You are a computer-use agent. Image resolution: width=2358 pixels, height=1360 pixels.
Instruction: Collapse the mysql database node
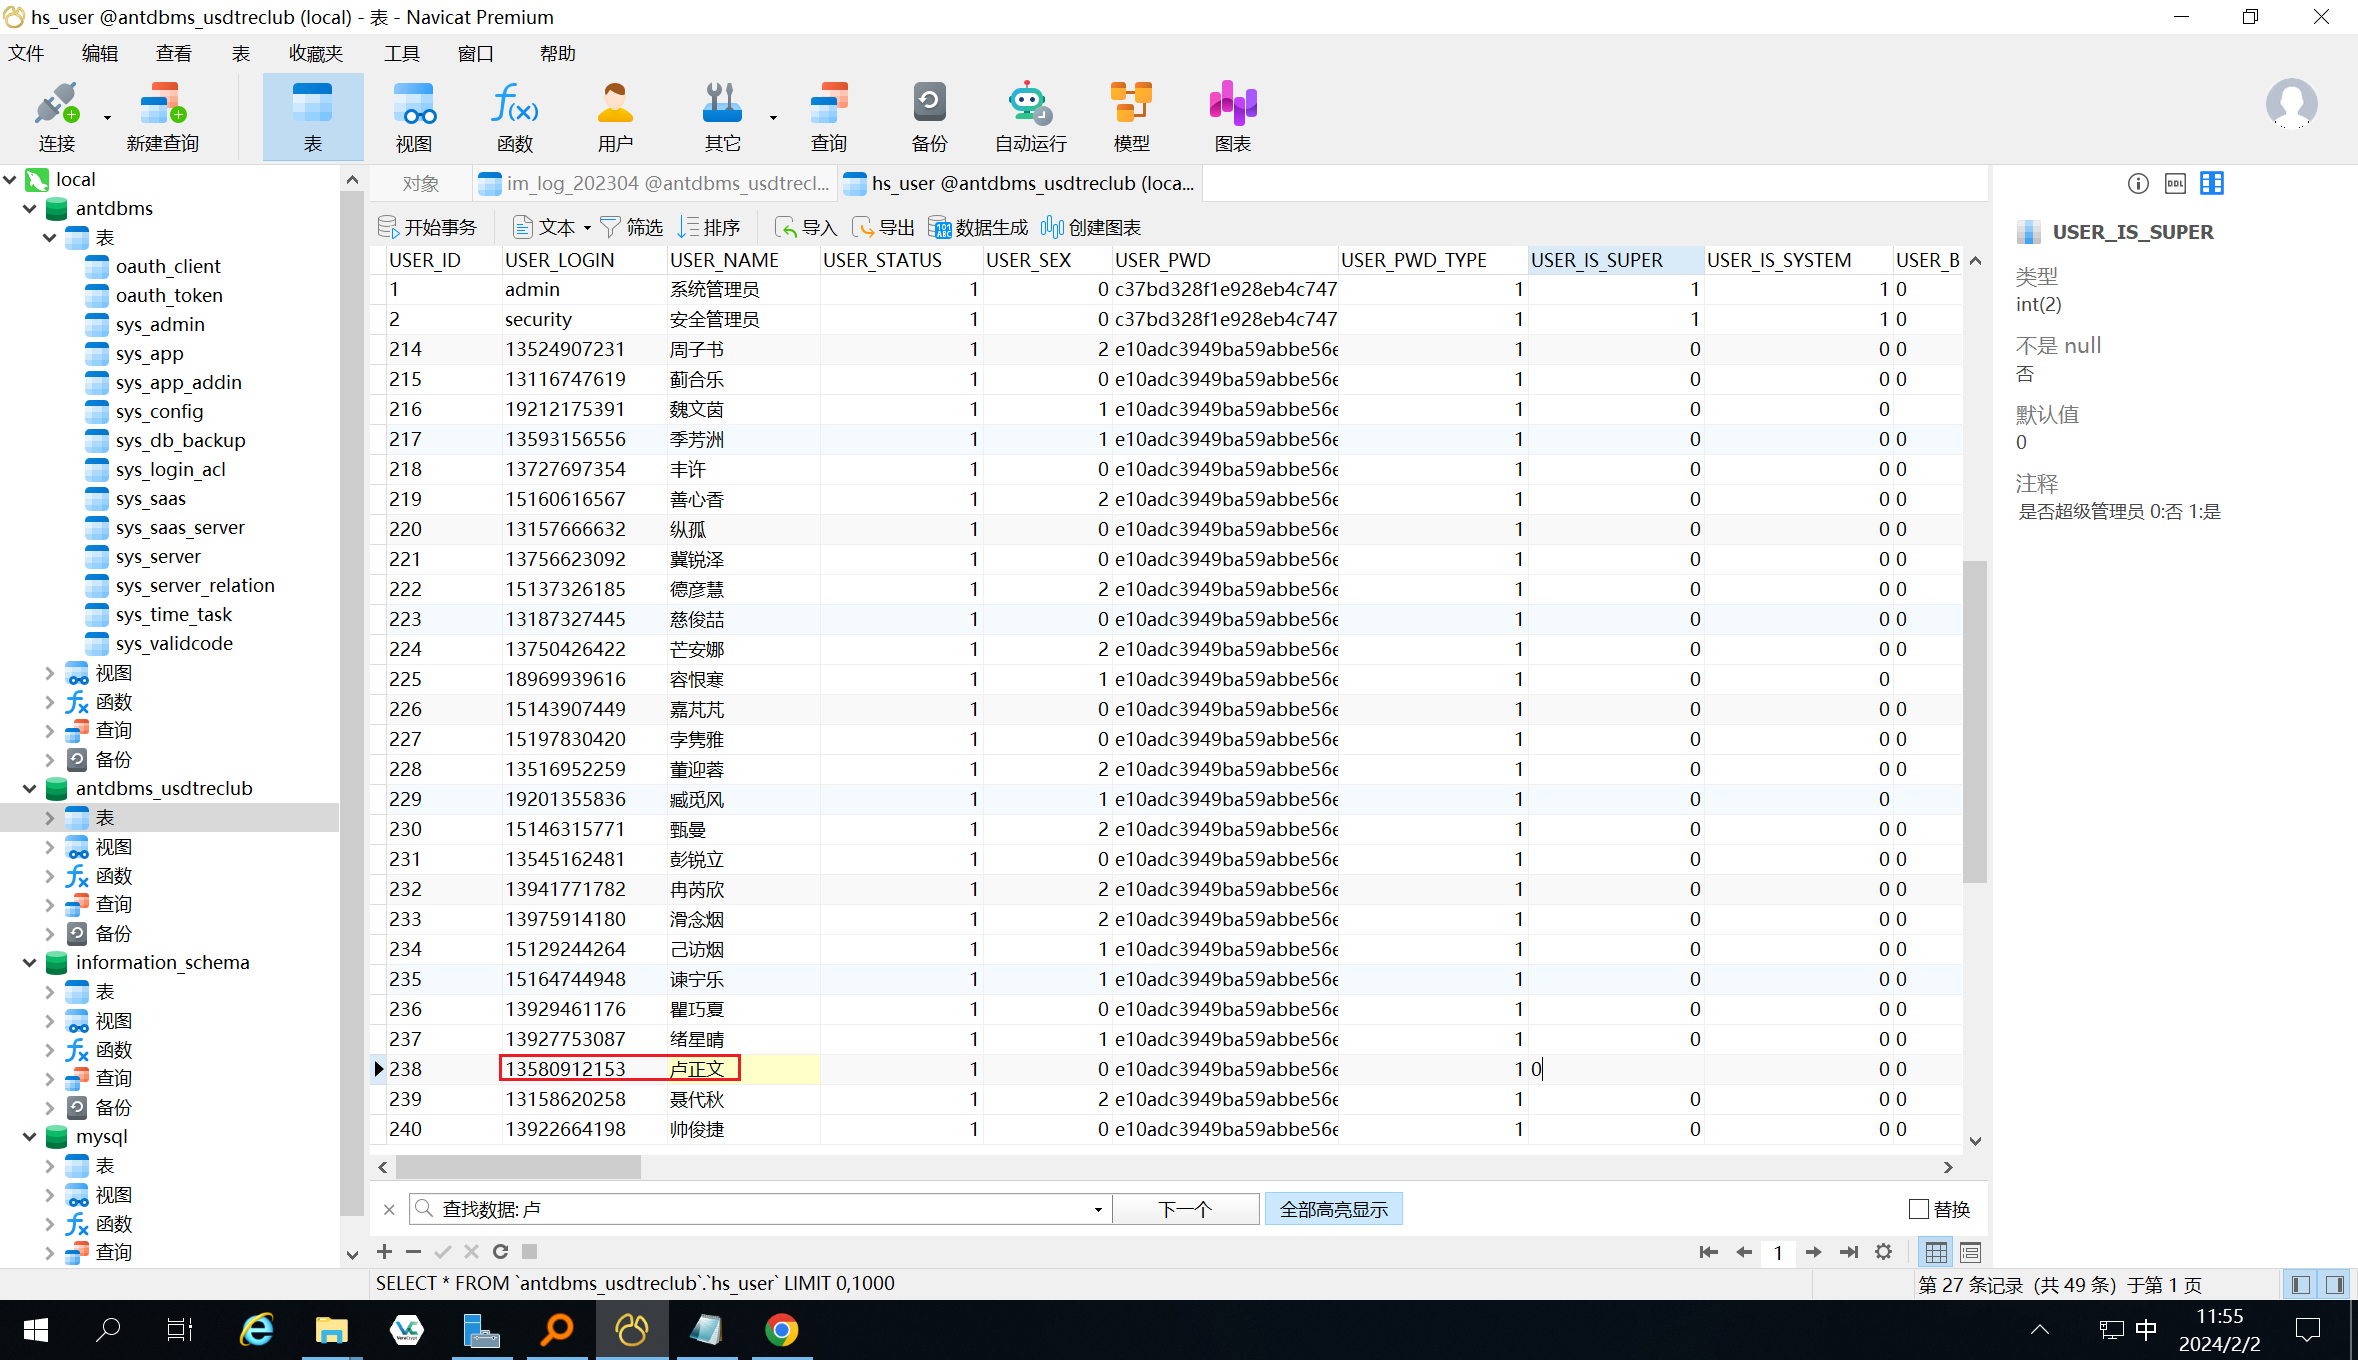(x=30, y=1136)
